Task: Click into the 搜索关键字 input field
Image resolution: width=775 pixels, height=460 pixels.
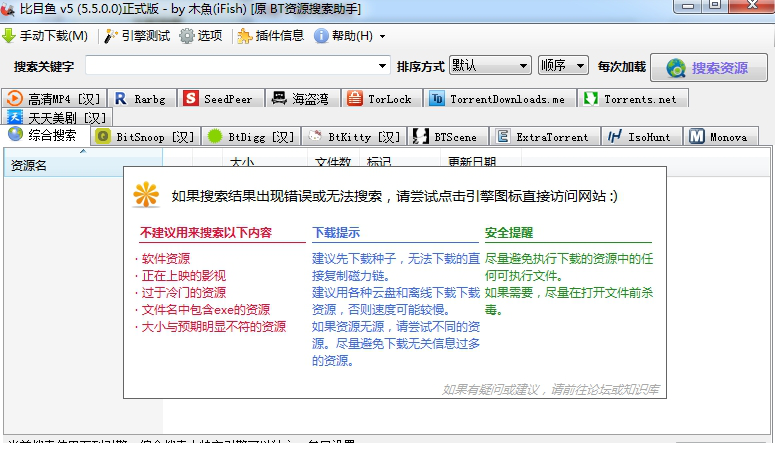Action: coord(231,66)
